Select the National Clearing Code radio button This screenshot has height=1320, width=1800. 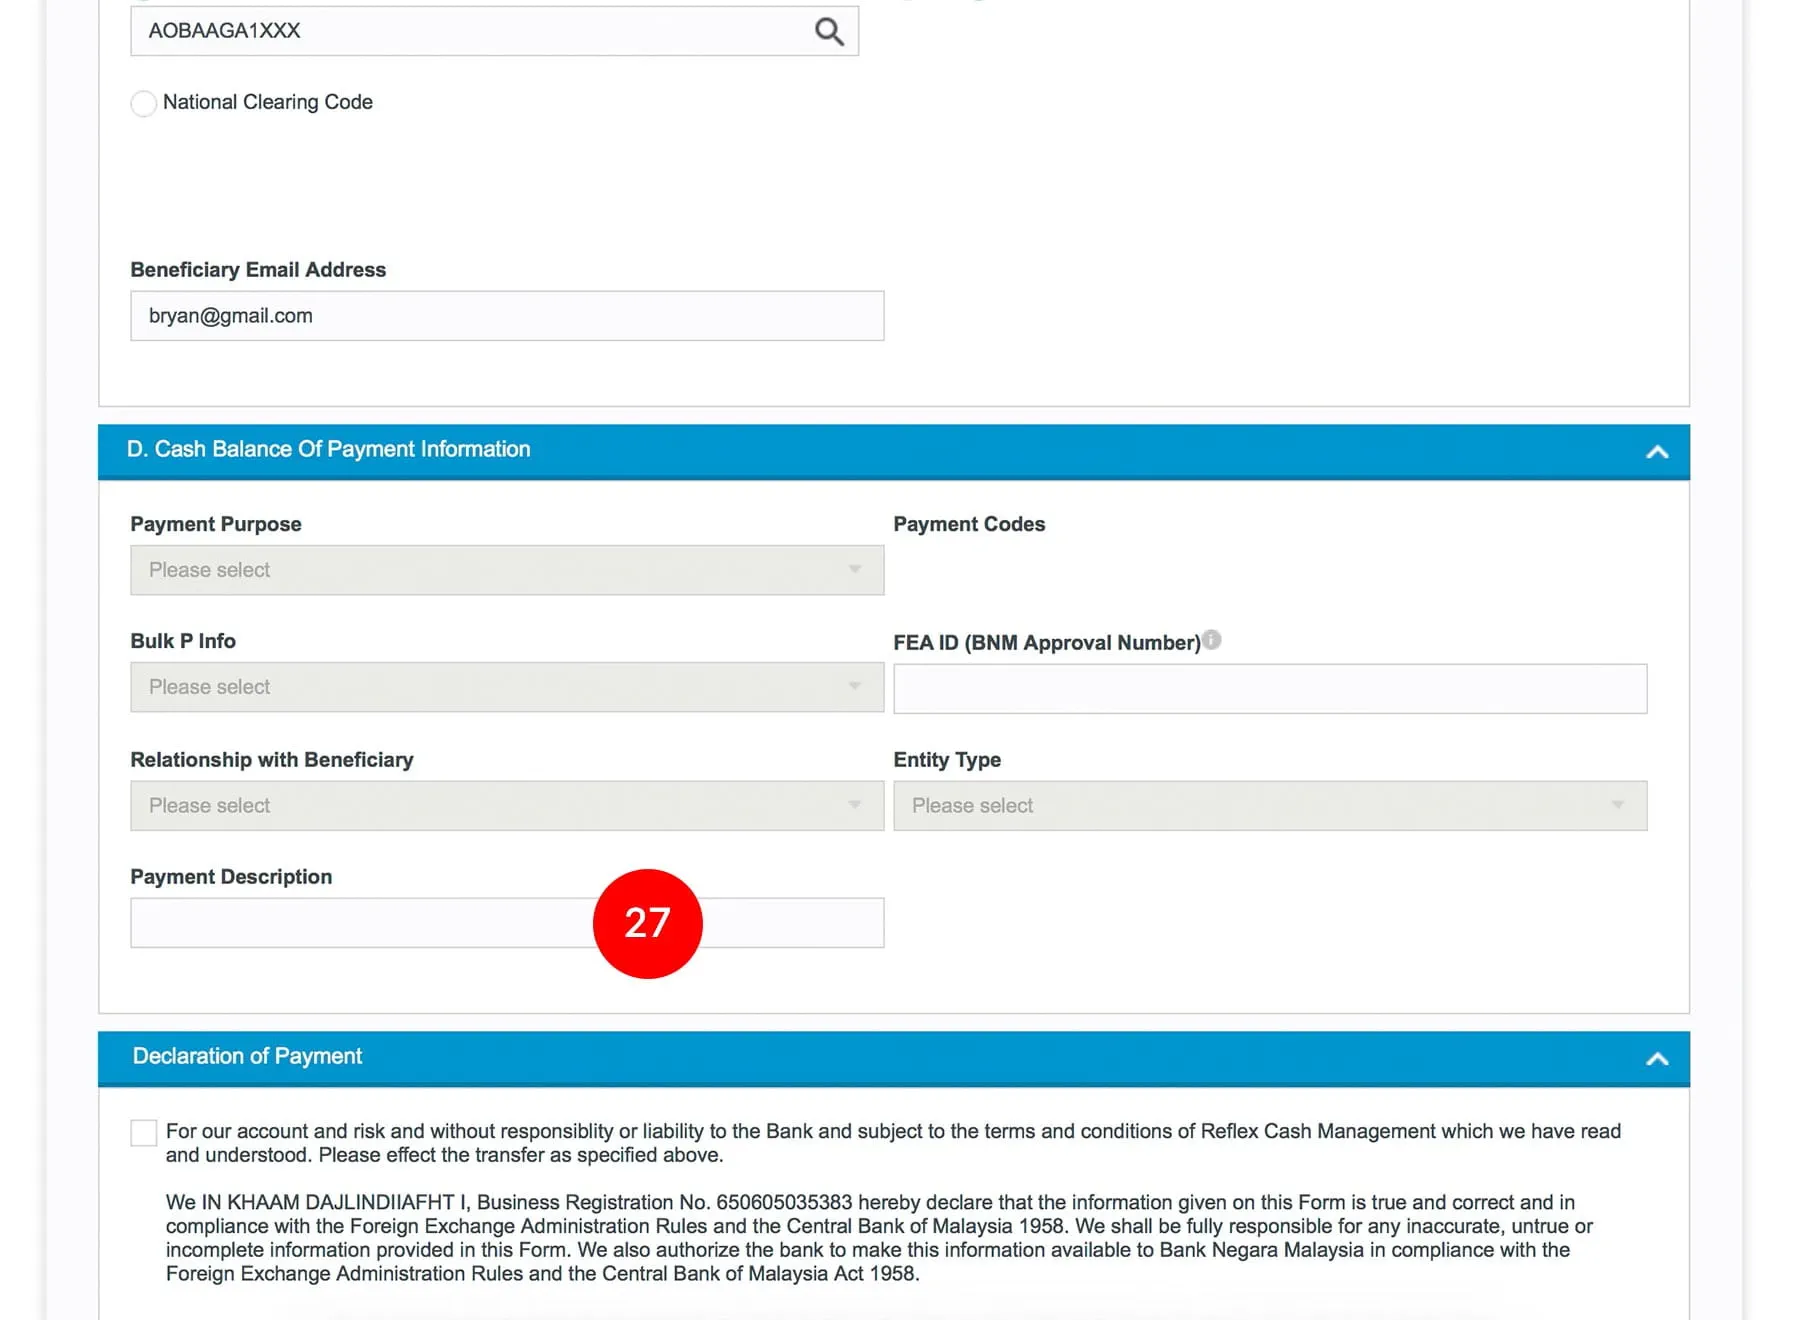pos(144,103)
